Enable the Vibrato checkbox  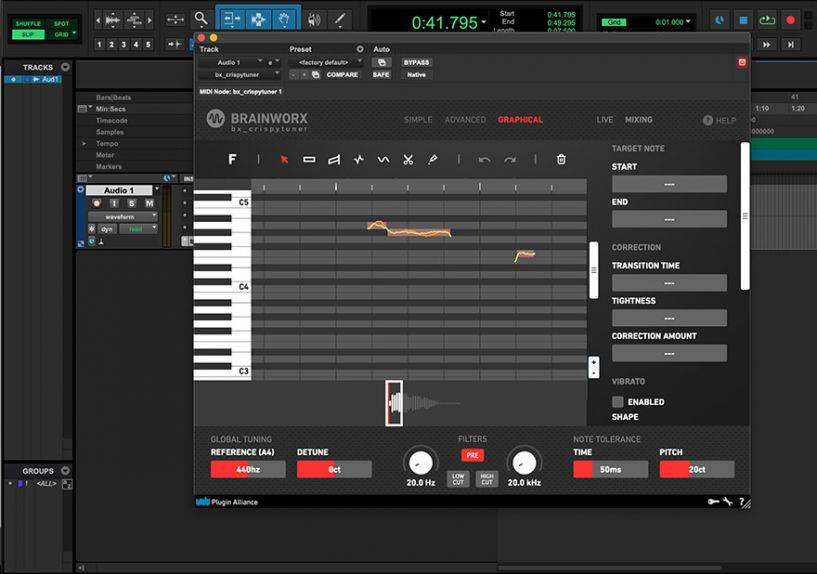click(x=618, y=402)
